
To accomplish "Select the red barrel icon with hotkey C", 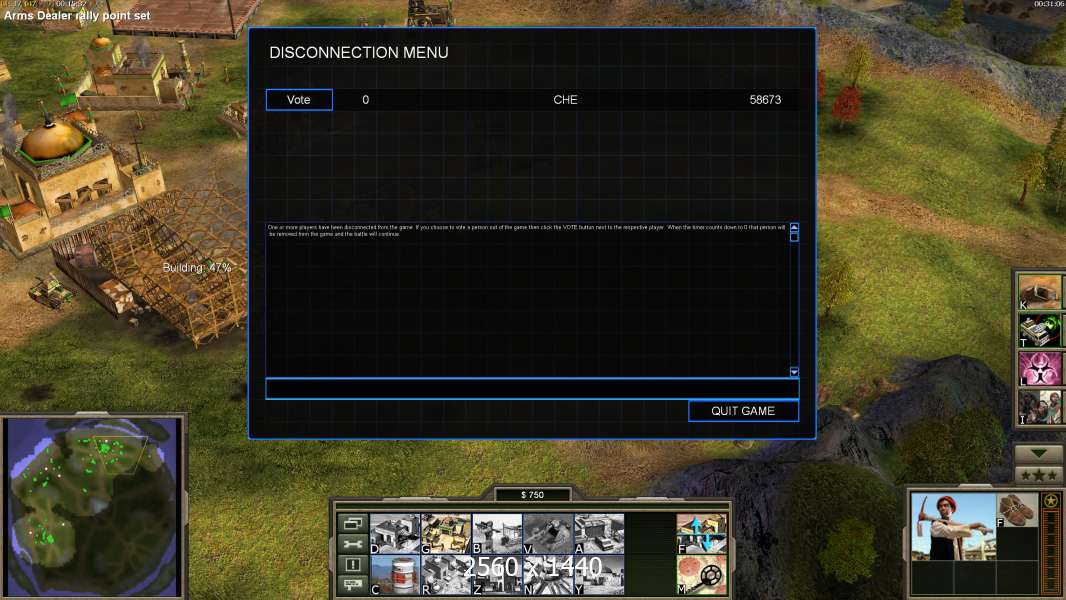I will coord(395,576).
